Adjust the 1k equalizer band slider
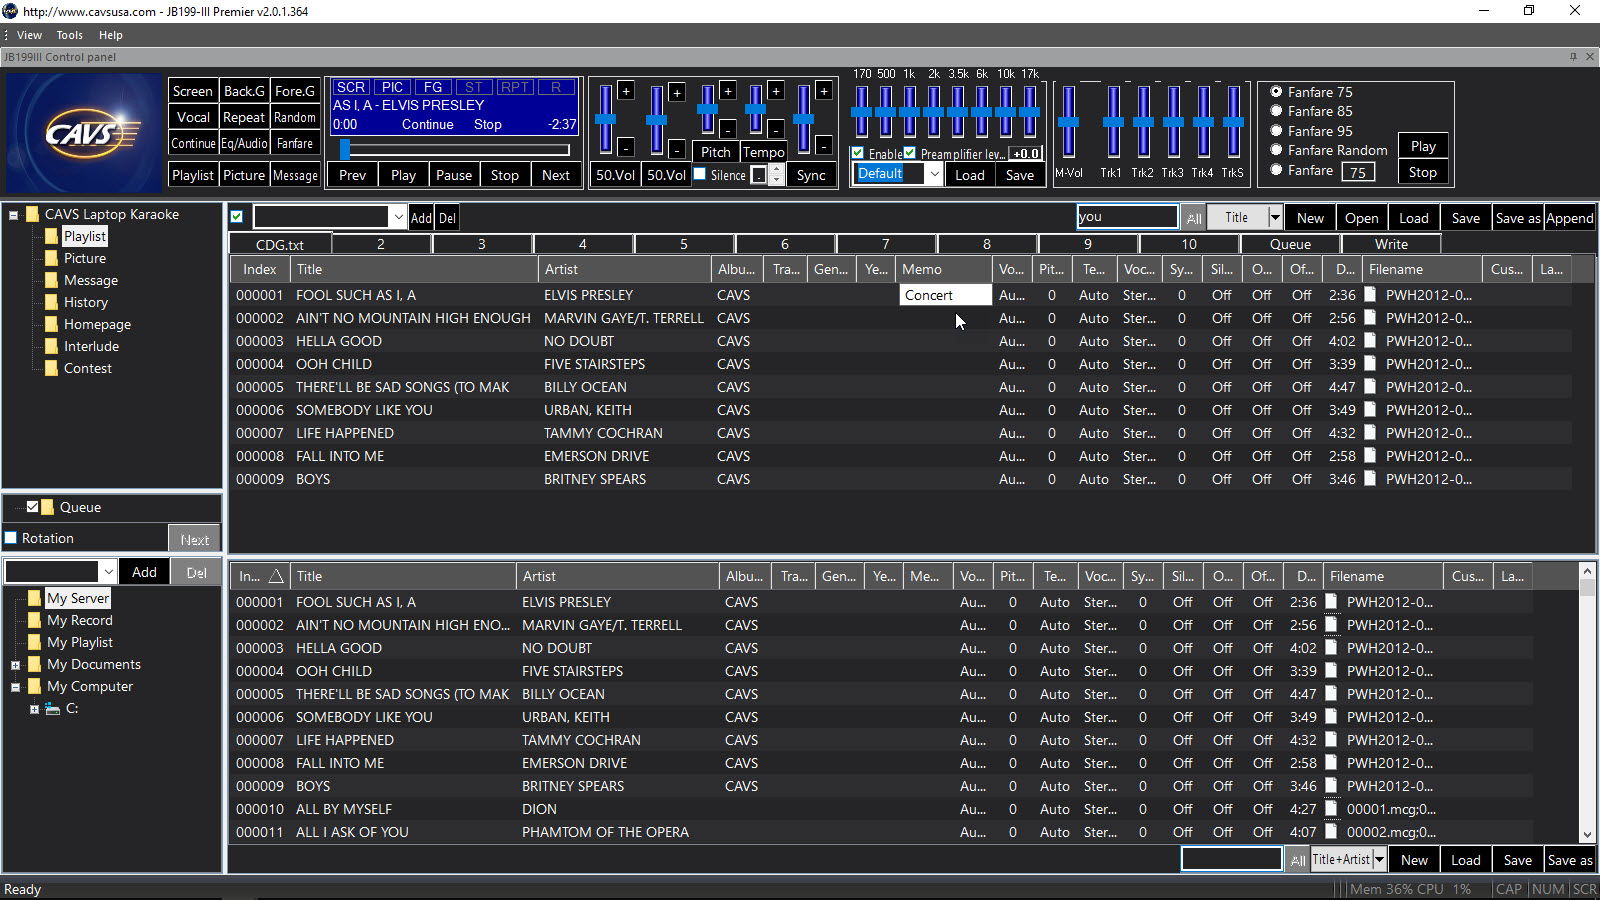The width and height of the screenshot is (1600, 900). pyautogui.click(x=910, y=112)
